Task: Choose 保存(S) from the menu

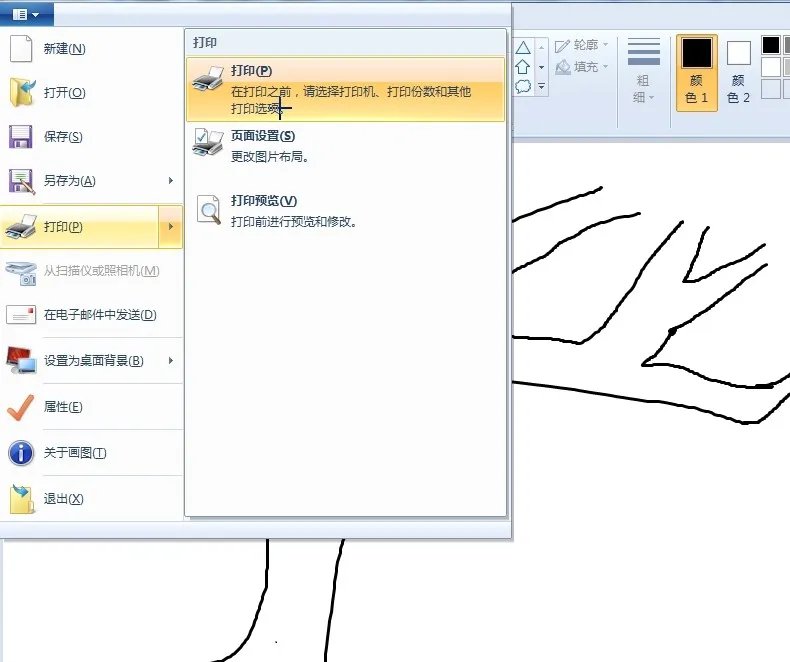Action: pos(63,137)
